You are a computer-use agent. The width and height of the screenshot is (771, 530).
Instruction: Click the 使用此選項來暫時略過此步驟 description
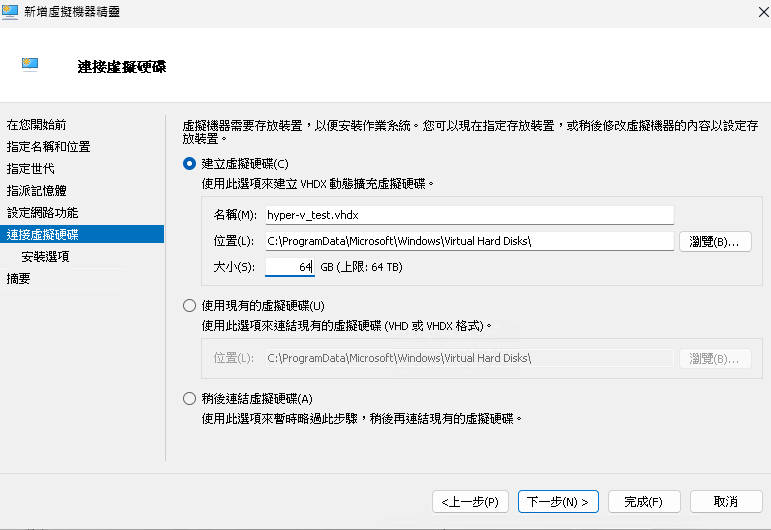(362, 419)
